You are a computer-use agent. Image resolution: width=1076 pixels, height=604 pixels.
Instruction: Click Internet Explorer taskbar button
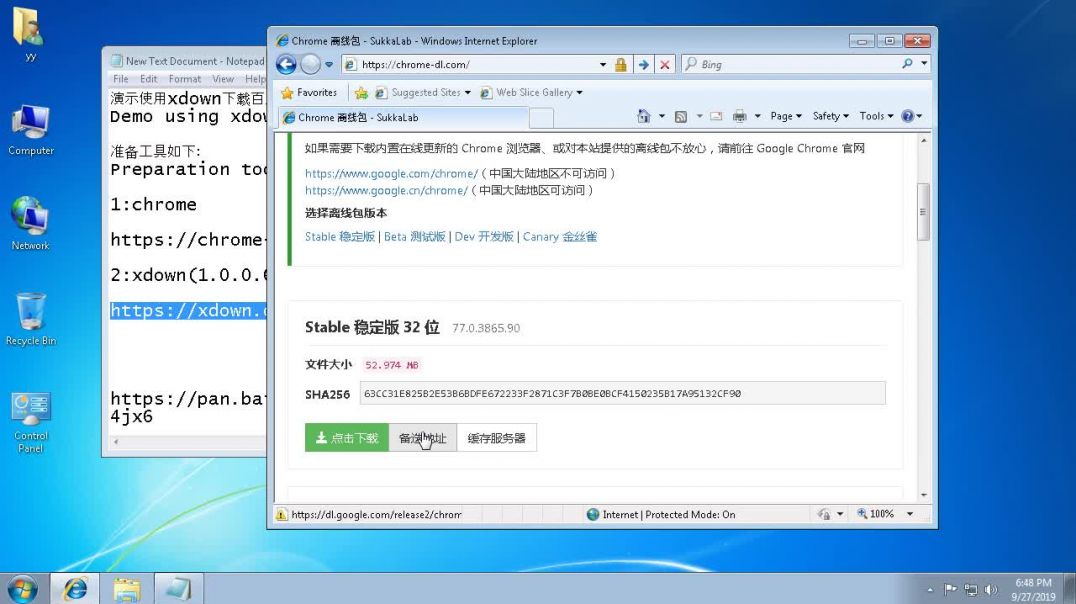point(75,589)
